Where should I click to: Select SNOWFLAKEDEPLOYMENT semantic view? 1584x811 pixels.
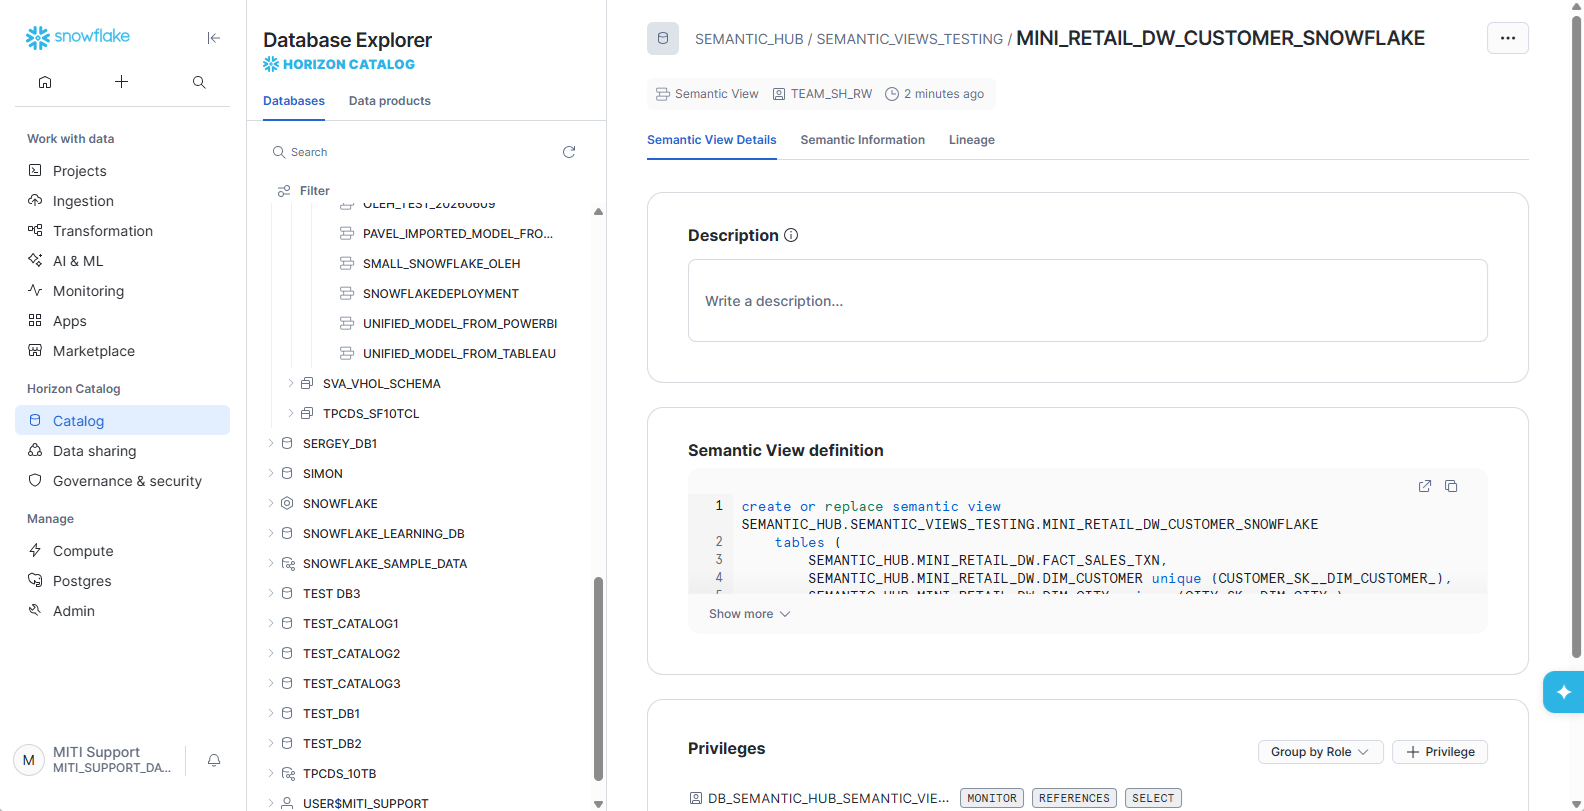[431, 294]
